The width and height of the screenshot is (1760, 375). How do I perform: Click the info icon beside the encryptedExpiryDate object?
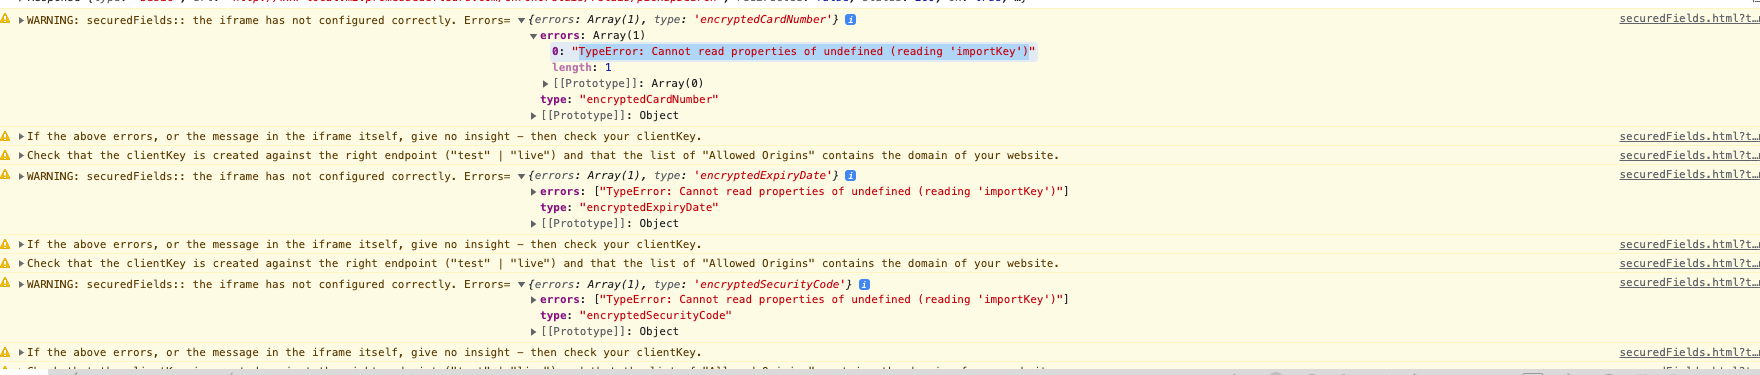(850, 176)
